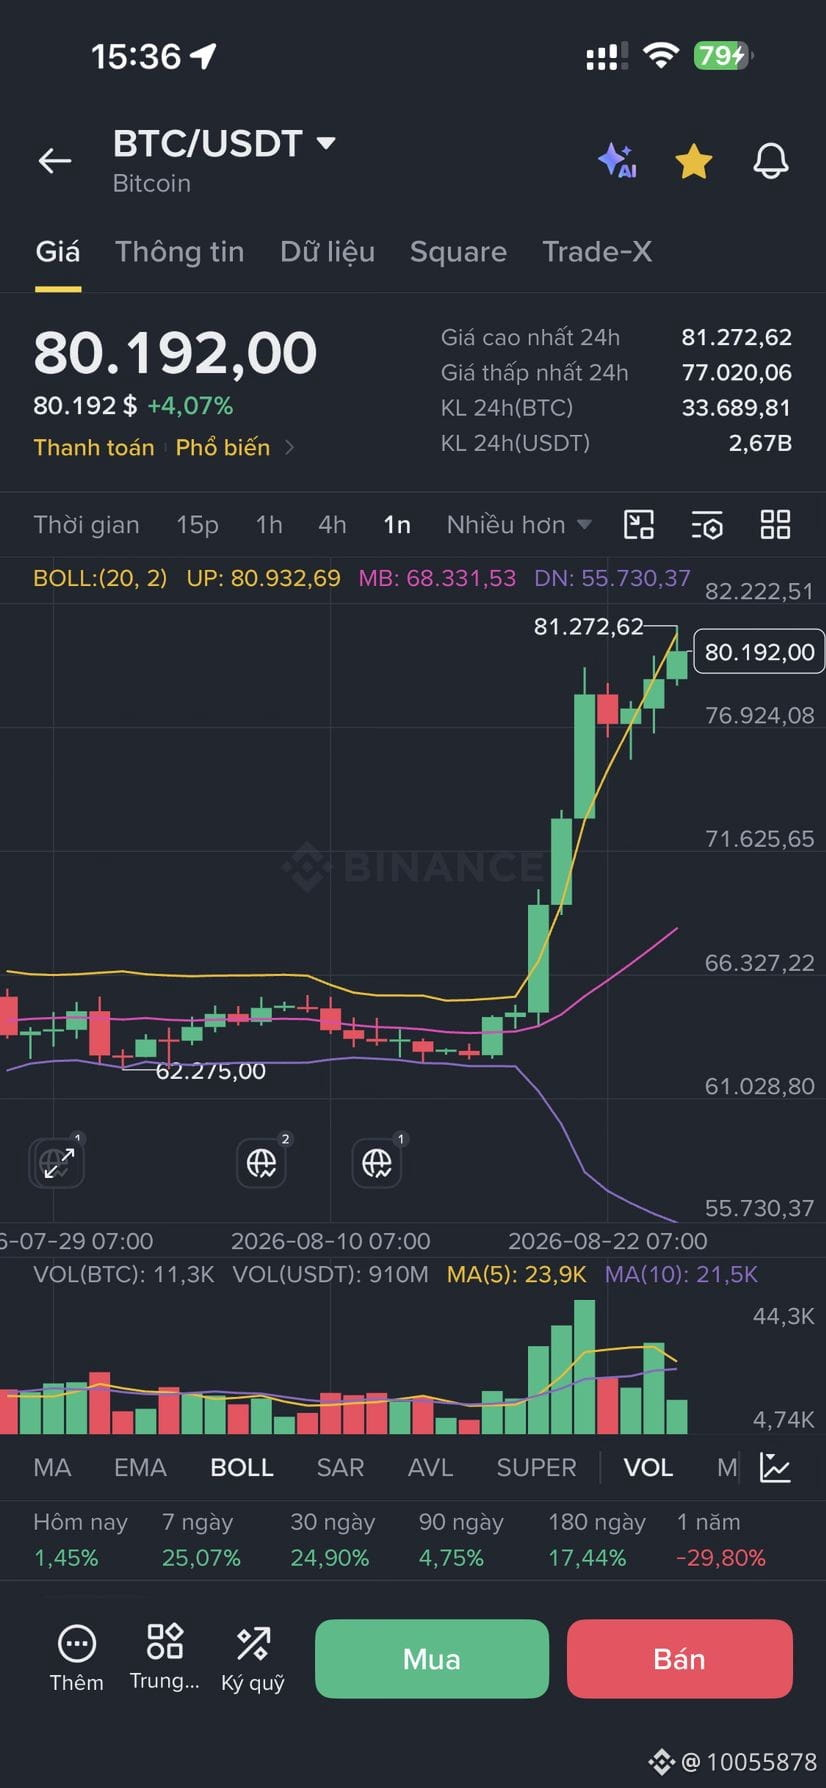826x1788 pixels.
Task: Go back with the left arrow
Action: pos(55,160)
